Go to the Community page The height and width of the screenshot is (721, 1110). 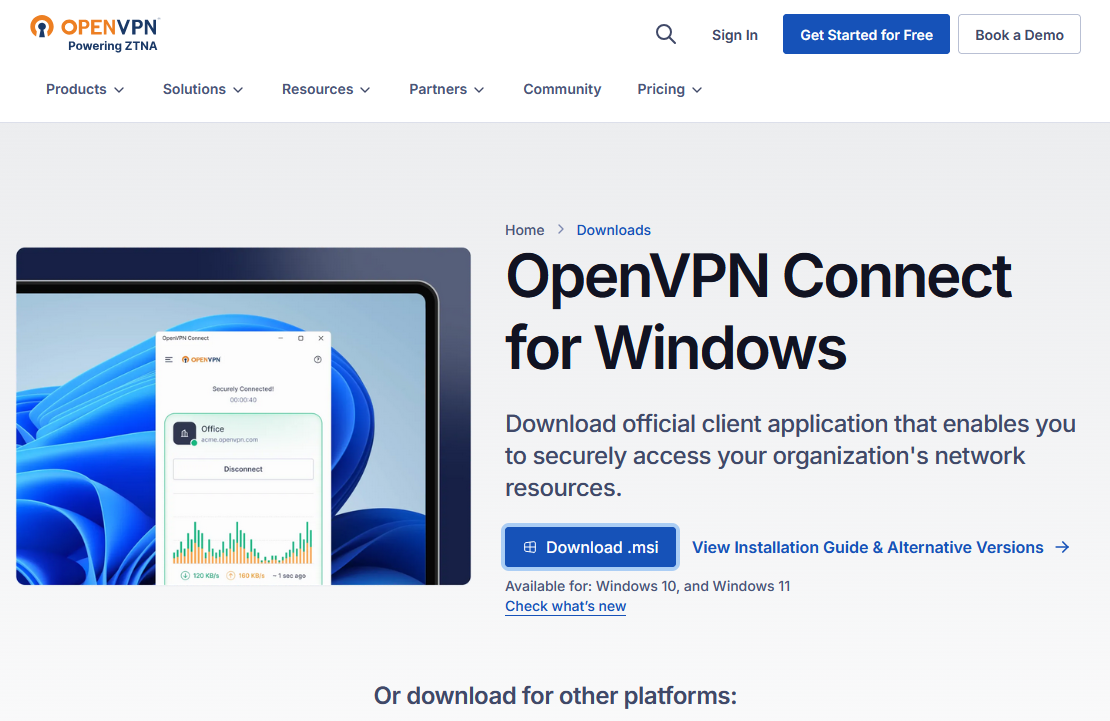tap(562, 89)
